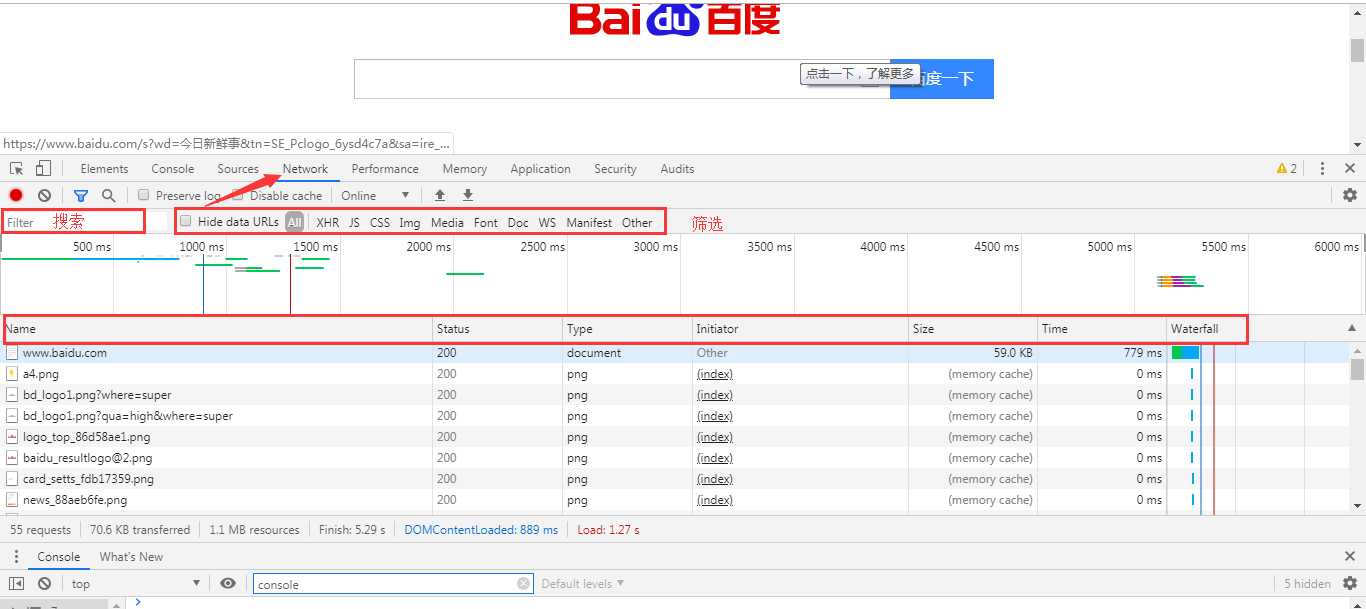
Task: Sort by the Time column header
Action: click(x=1102, y=328)
